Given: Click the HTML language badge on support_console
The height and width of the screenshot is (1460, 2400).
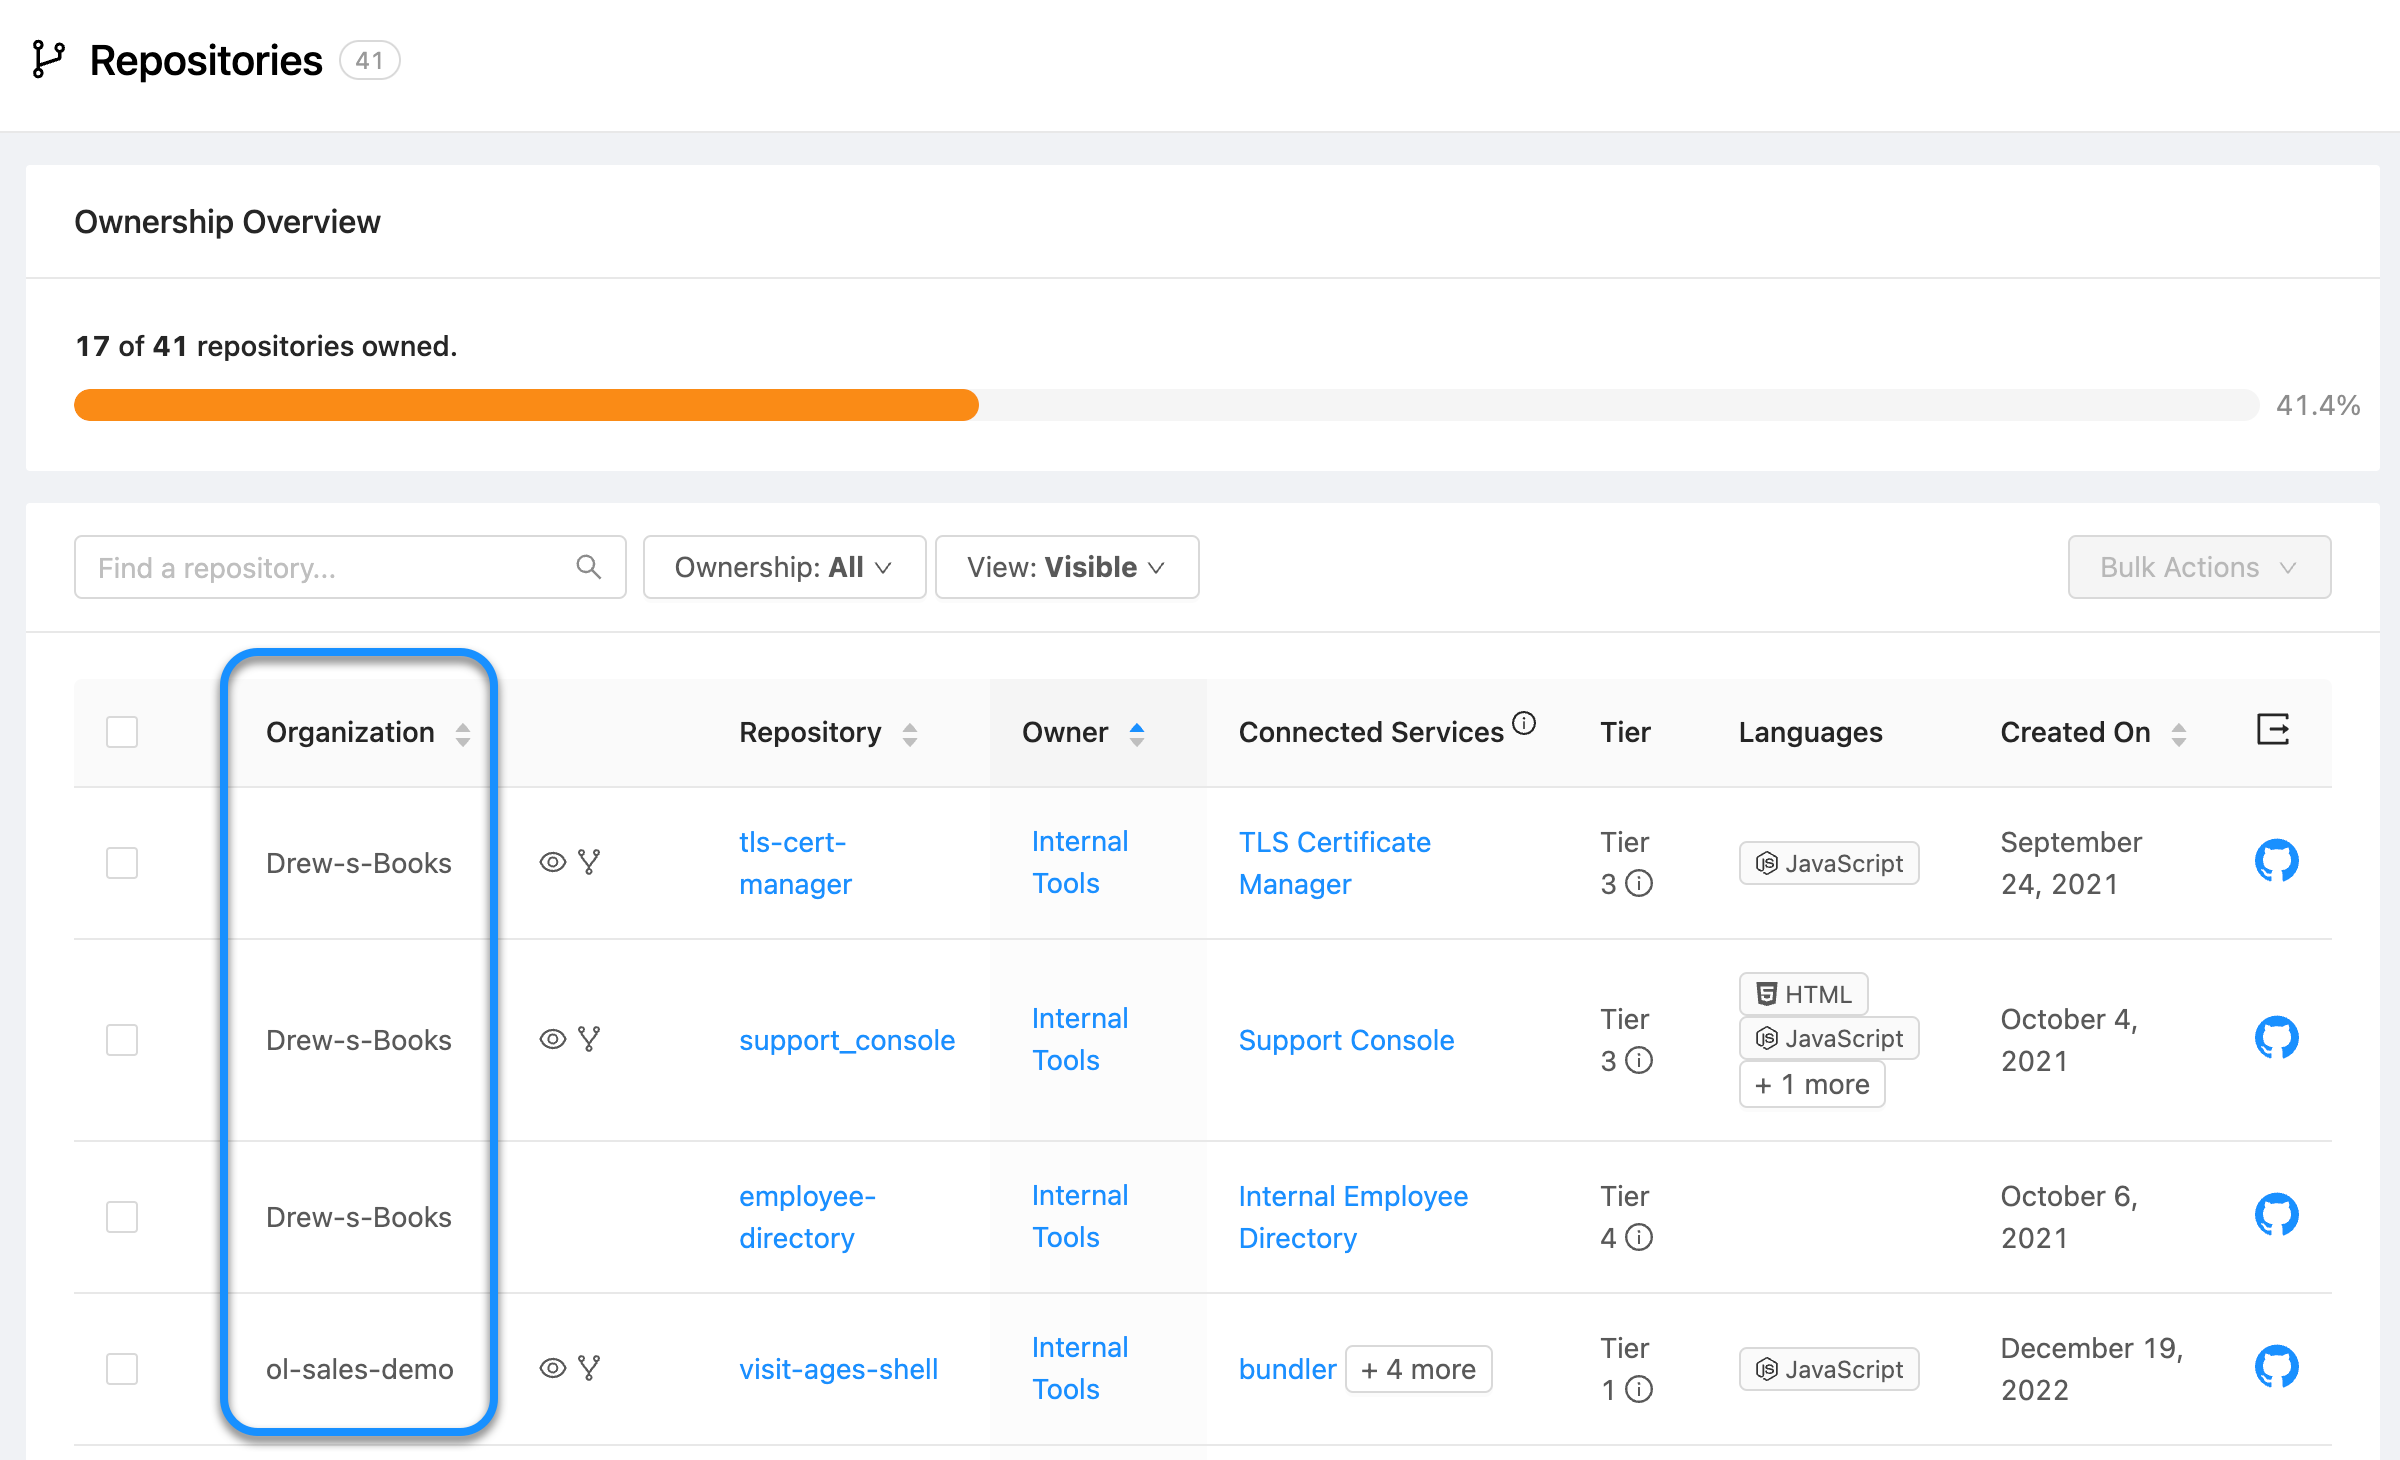Looking at the screenshot, I should 1802,993.
